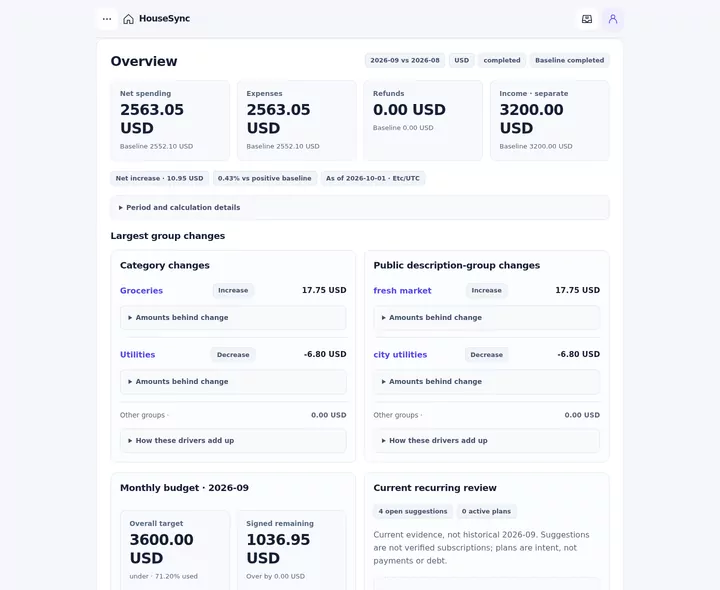Expand Amounts behind change under Groceries
Viewport: 720px width, 590px height.
[233, 318]
